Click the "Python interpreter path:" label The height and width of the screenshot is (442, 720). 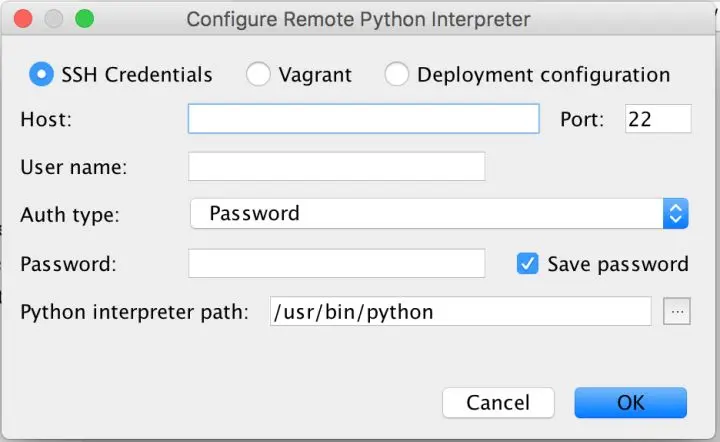(x=134, y=312)
